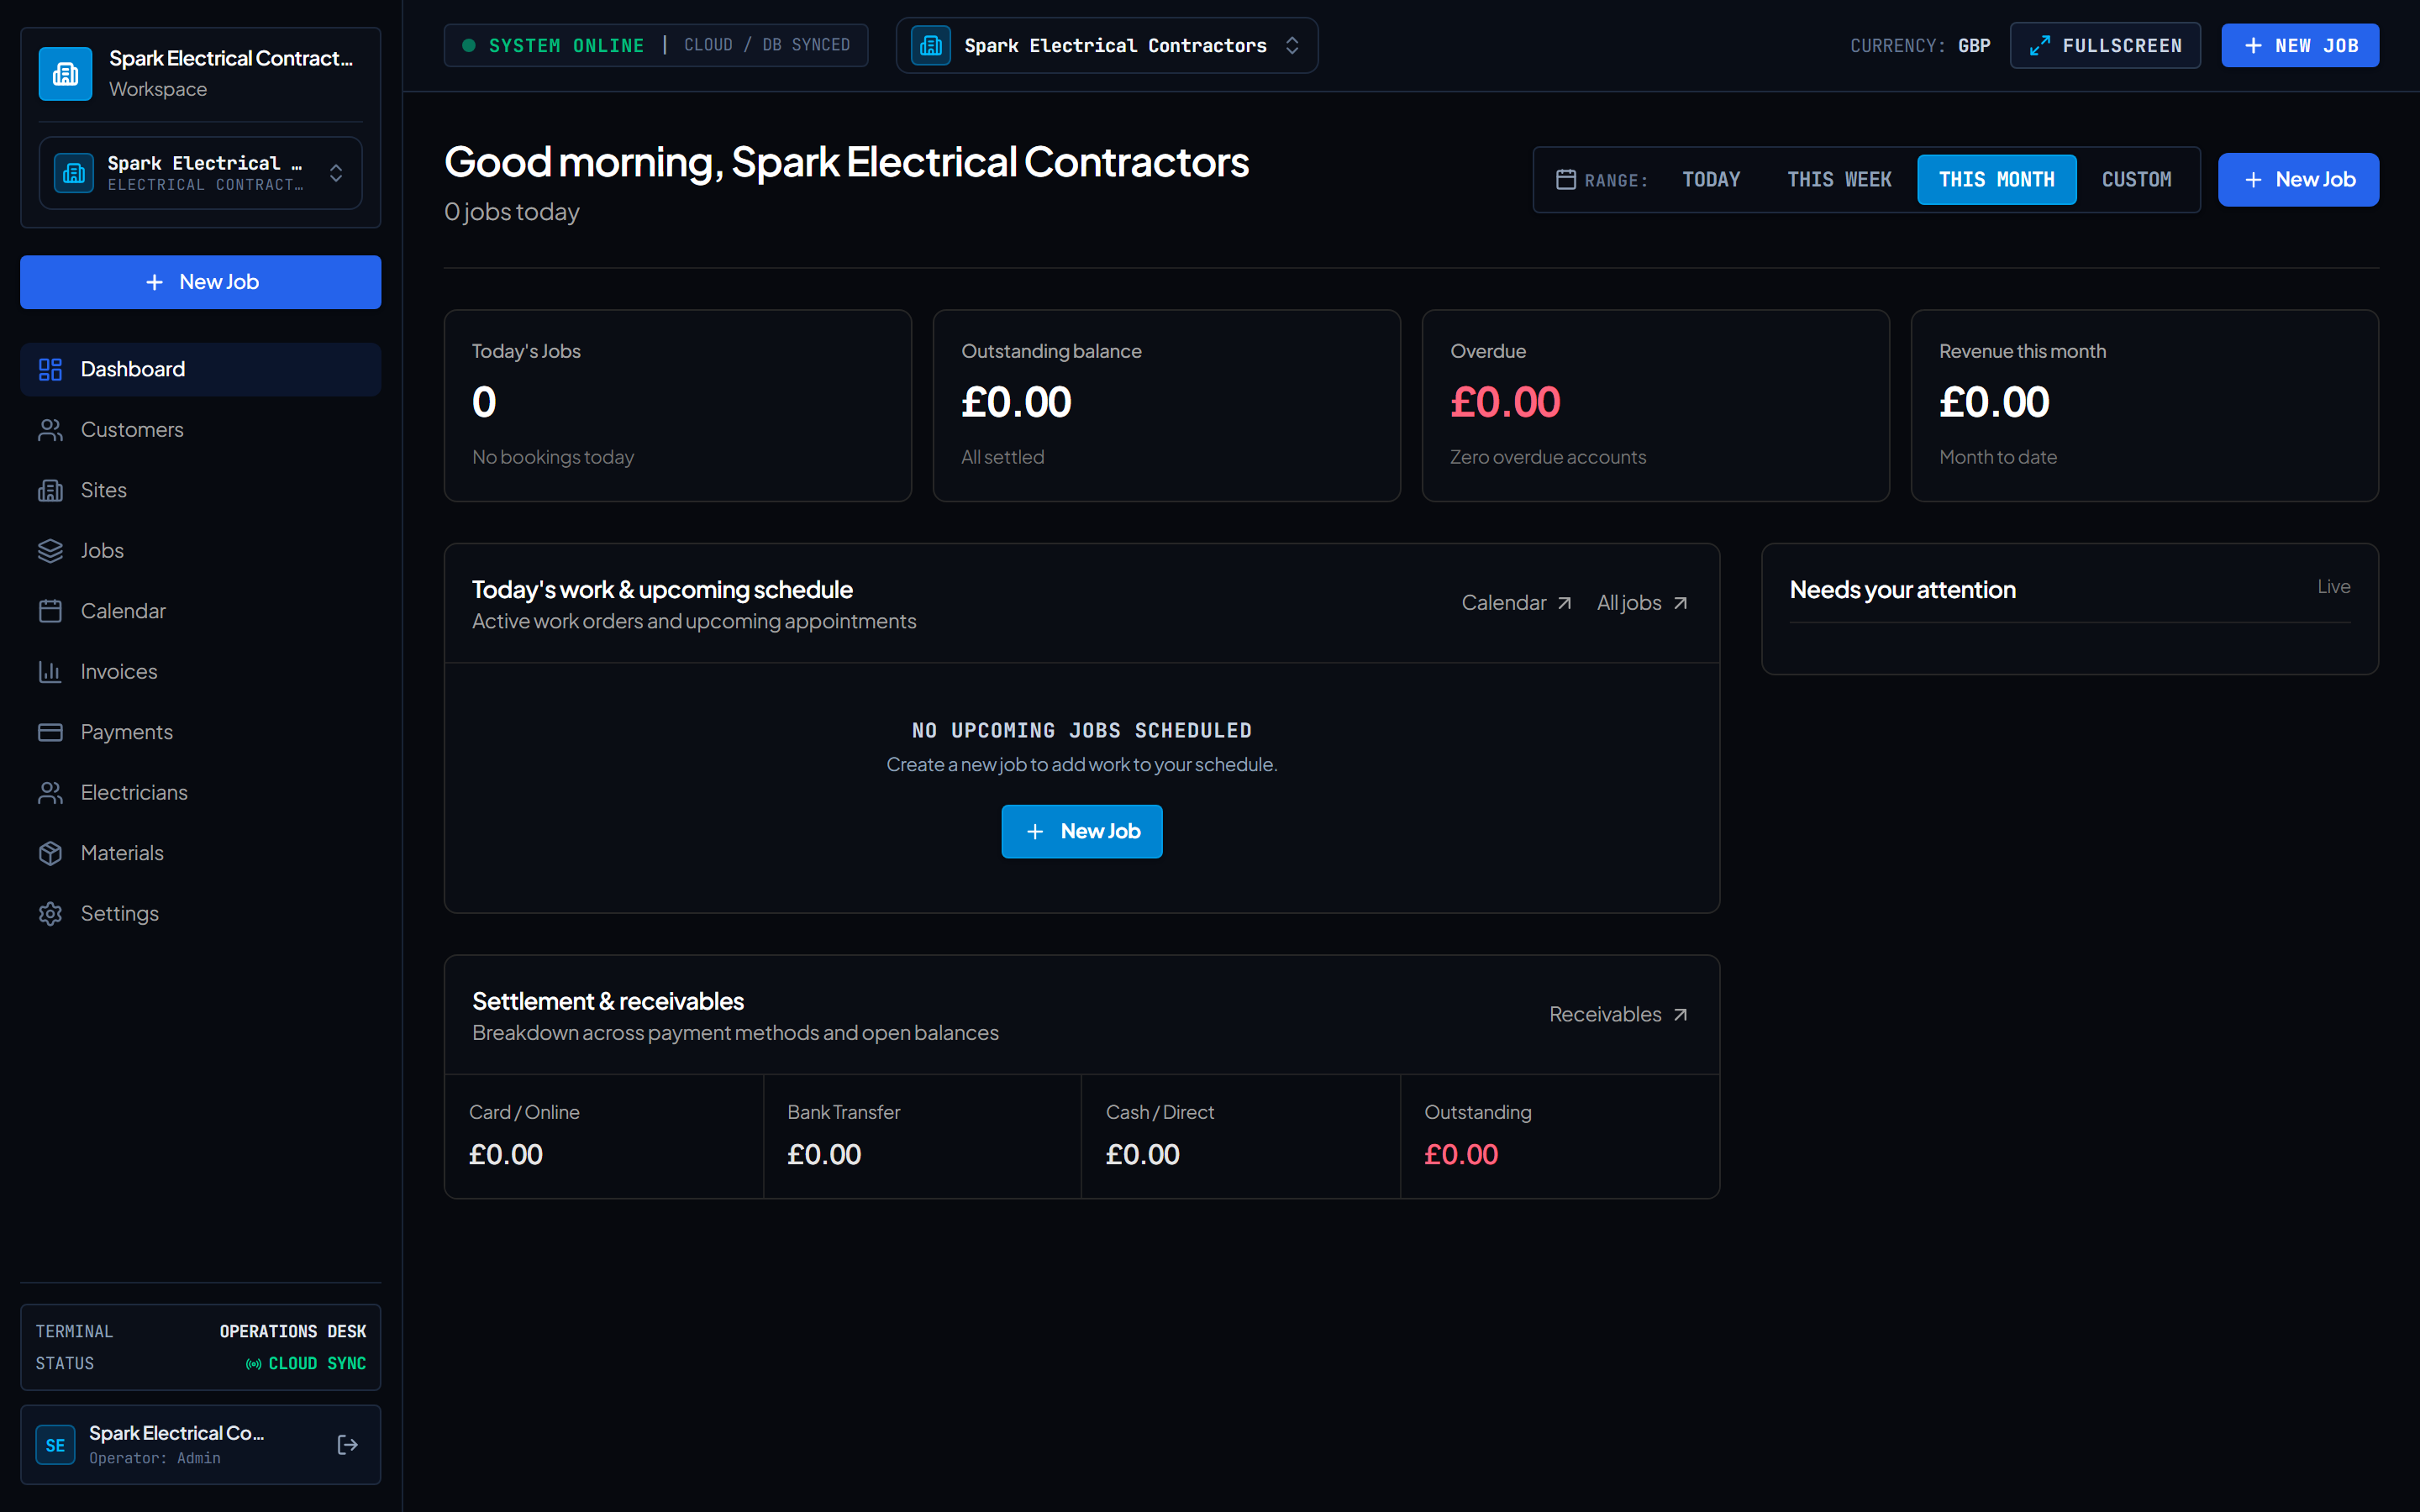Open the Calendar page from sidebar
Screen dimensions: 2420x1512
[200, 611]
